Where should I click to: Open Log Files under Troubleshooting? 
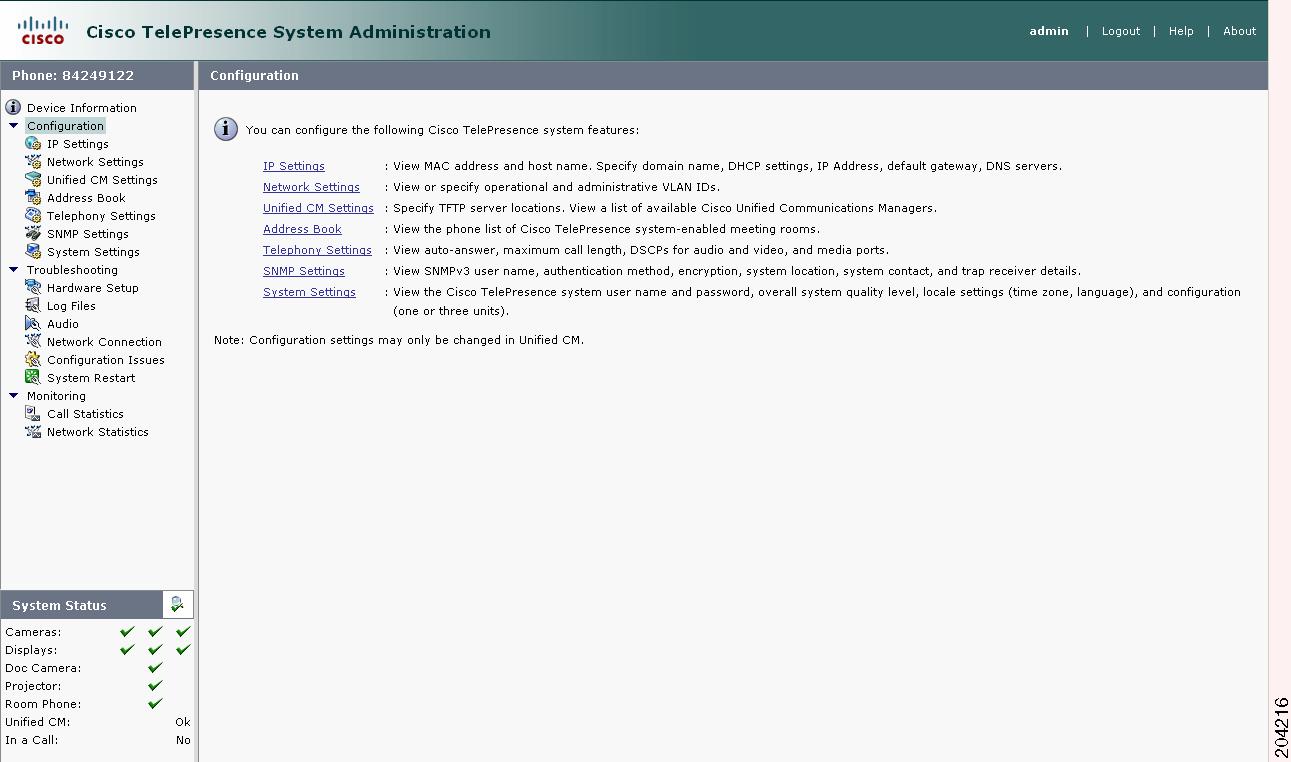tap(71, 306)
